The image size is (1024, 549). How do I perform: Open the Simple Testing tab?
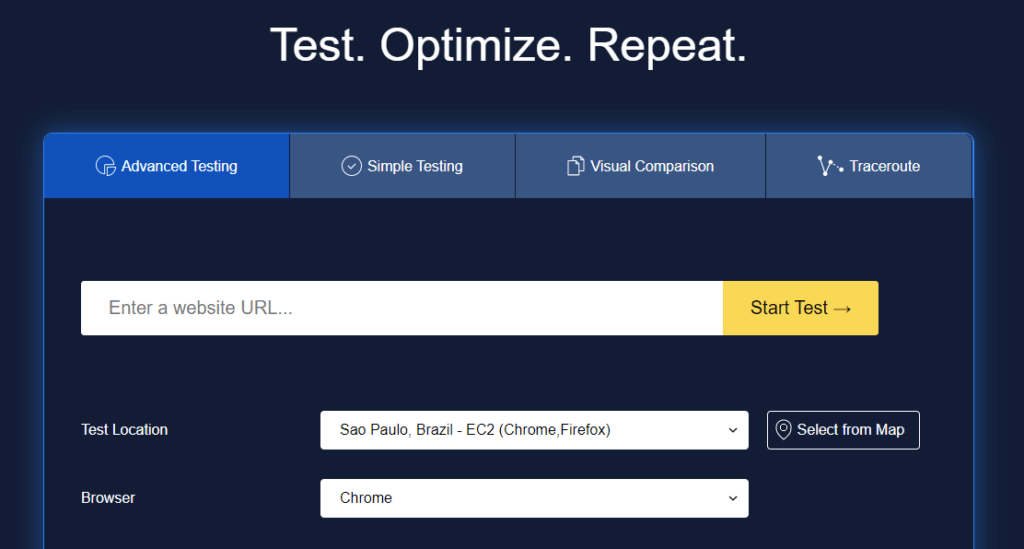coord(403,166)
